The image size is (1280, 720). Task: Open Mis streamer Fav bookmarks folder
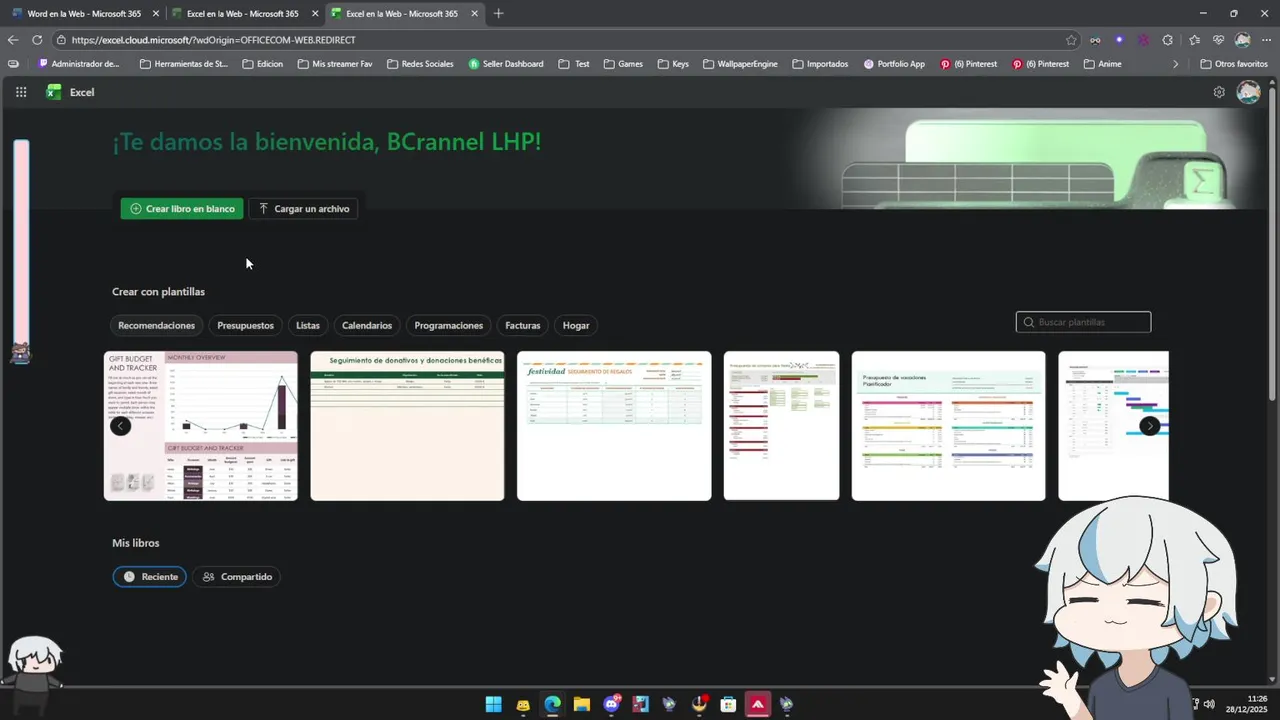(335, 64)
